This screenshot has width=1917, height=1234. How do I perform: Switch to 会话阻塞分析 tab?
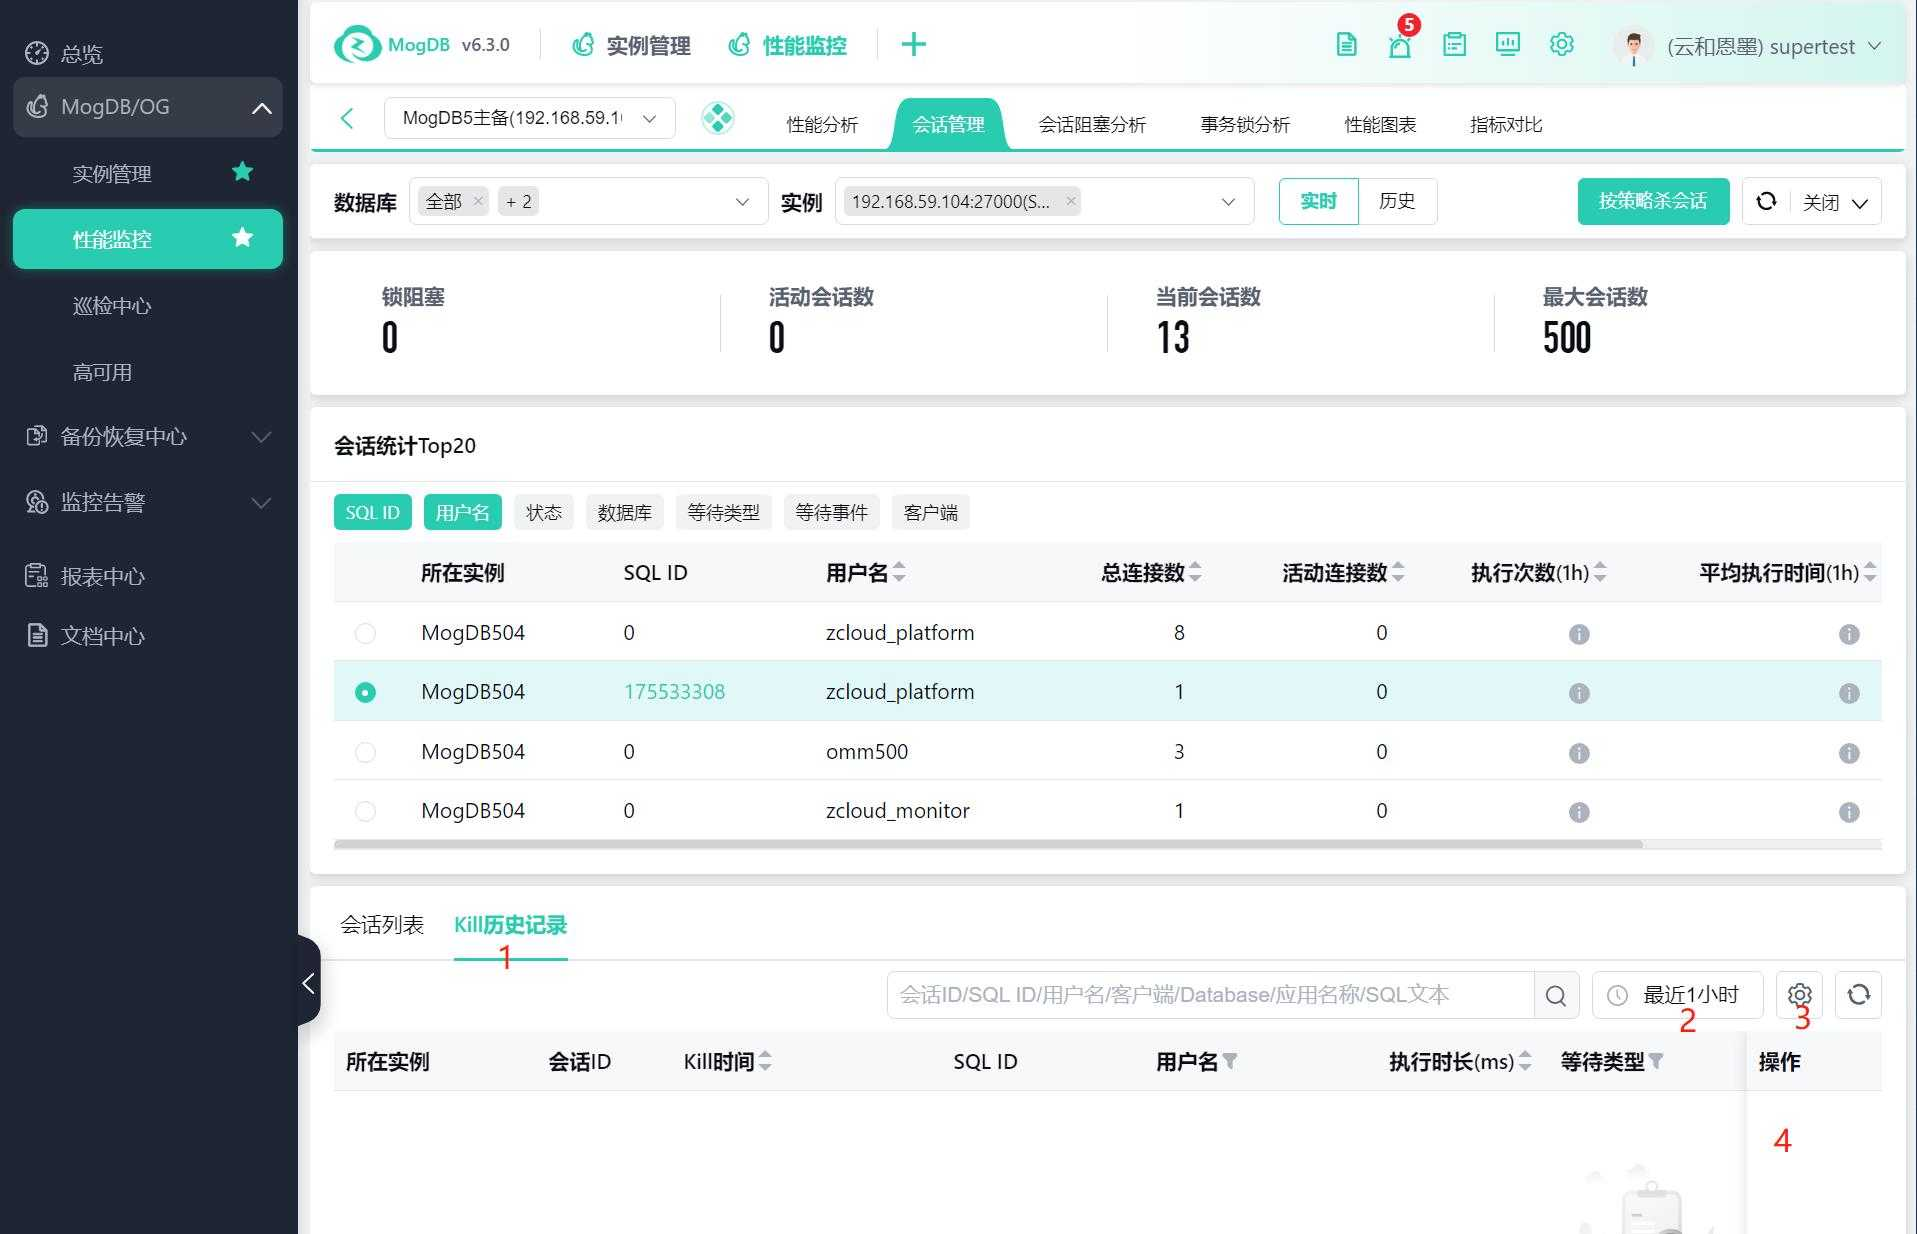(1092, 124)
